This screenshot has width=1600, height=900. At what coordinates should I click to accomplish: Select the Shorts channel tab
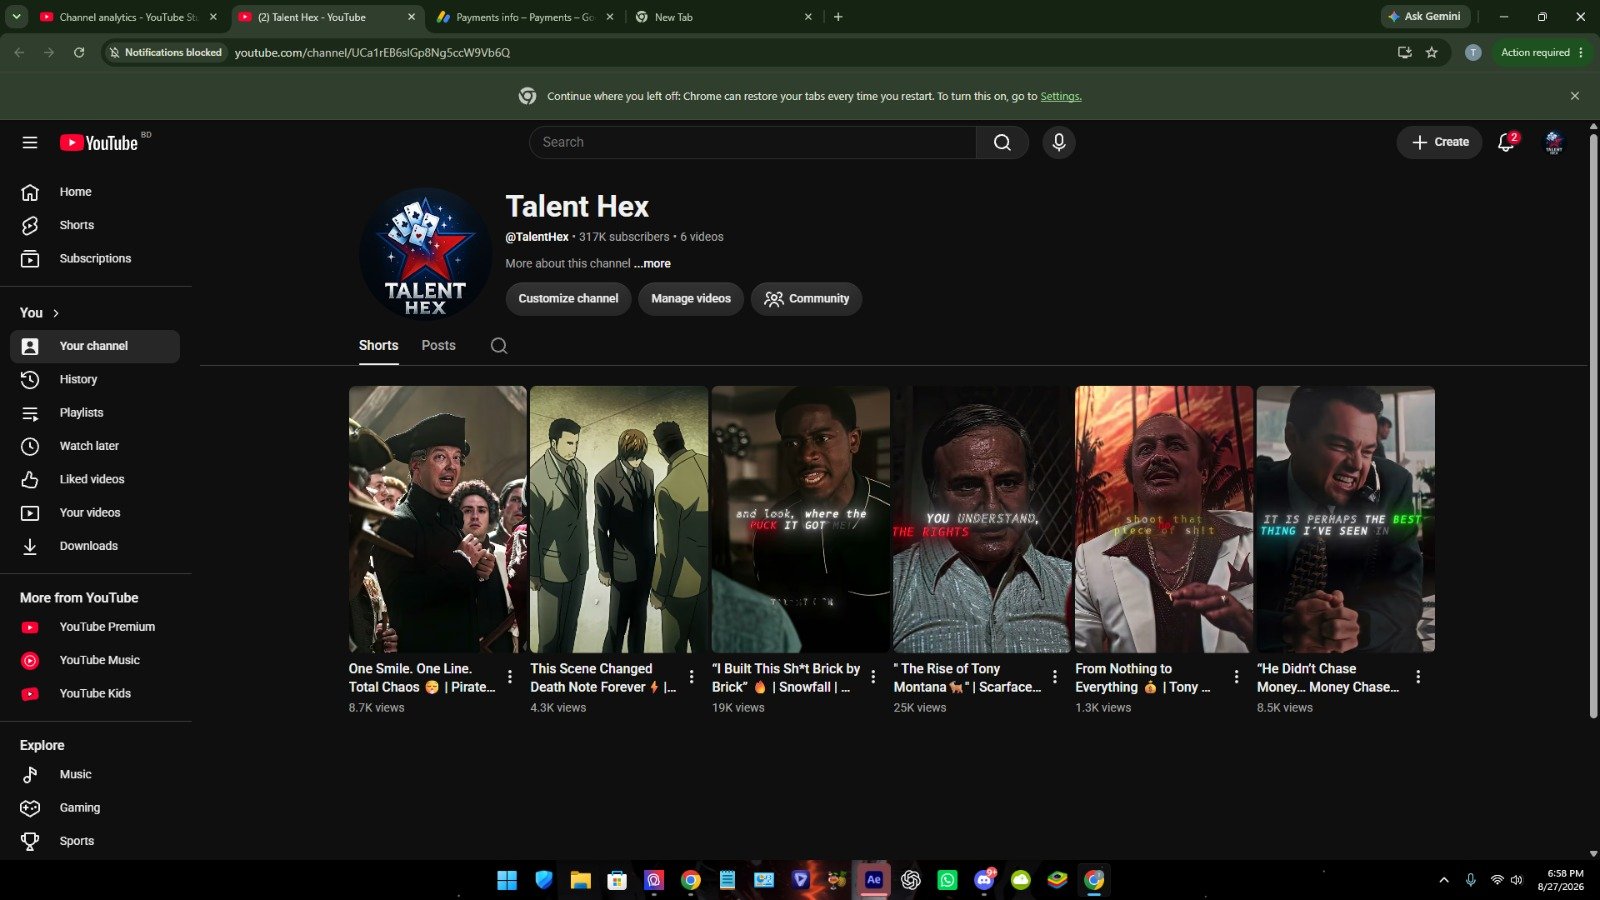click(x=378, y=345)
